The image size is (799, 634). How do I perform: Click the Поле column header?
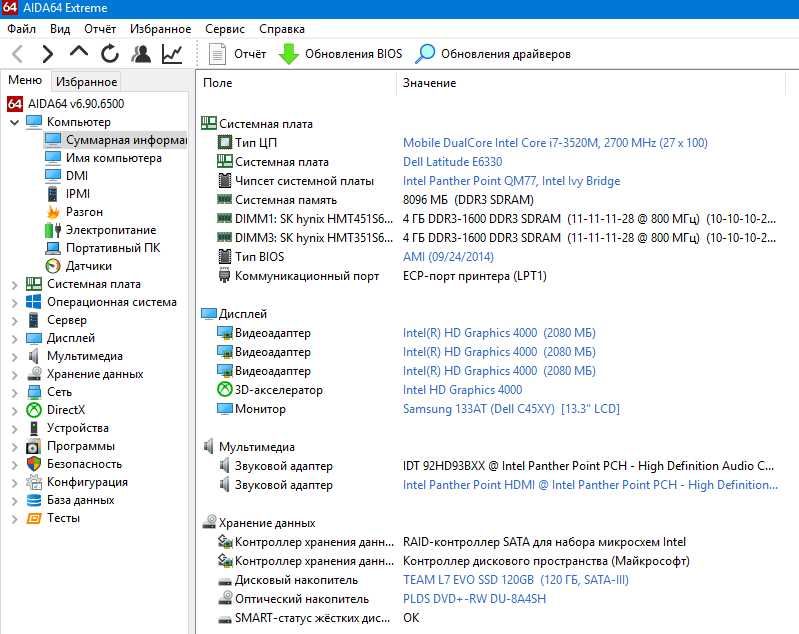click(x=297, y=83)
